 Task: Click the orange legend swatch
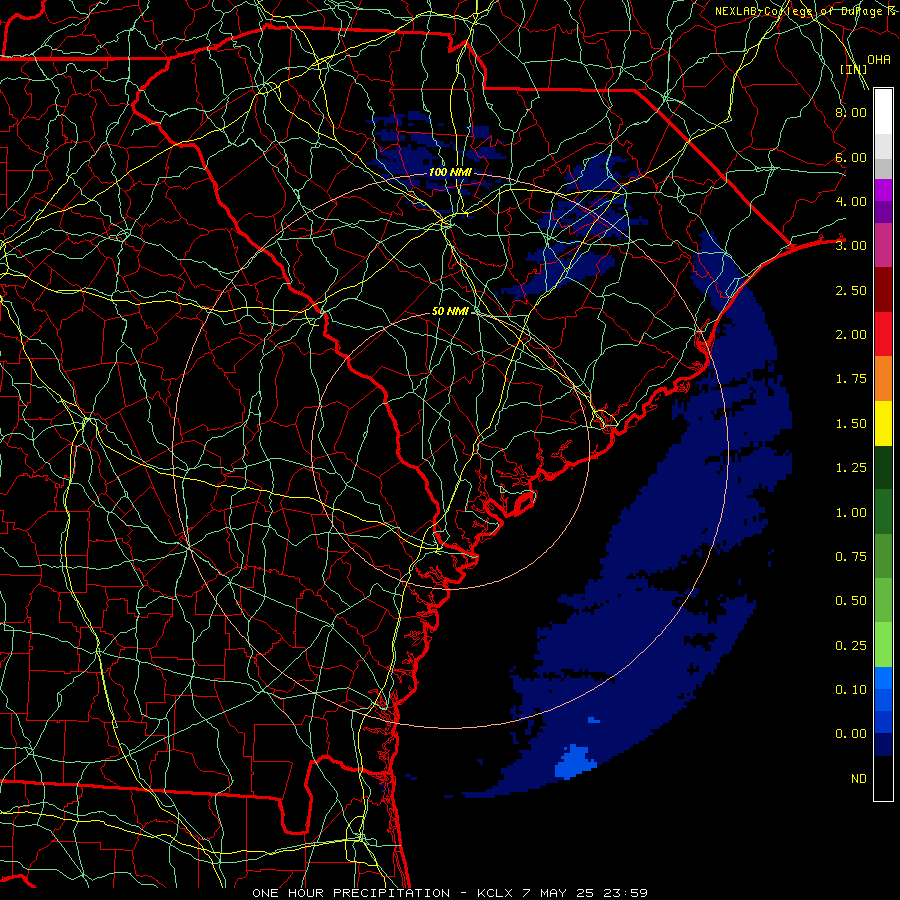[x=883, y=379]
